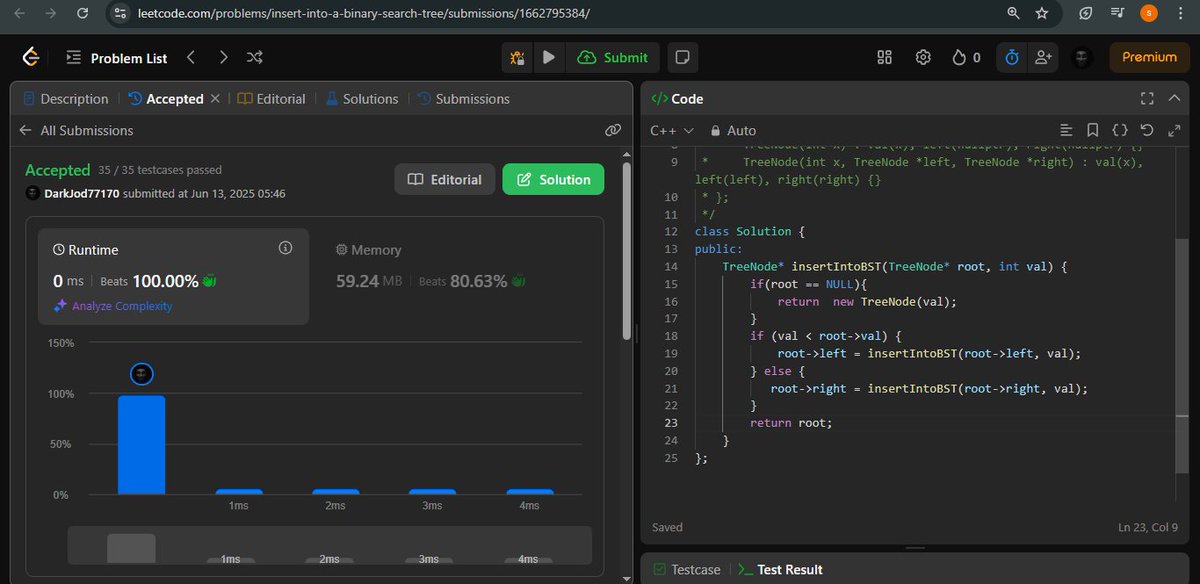
Task: Click the 'class Solution {' code line
Action: coord(750,231)
